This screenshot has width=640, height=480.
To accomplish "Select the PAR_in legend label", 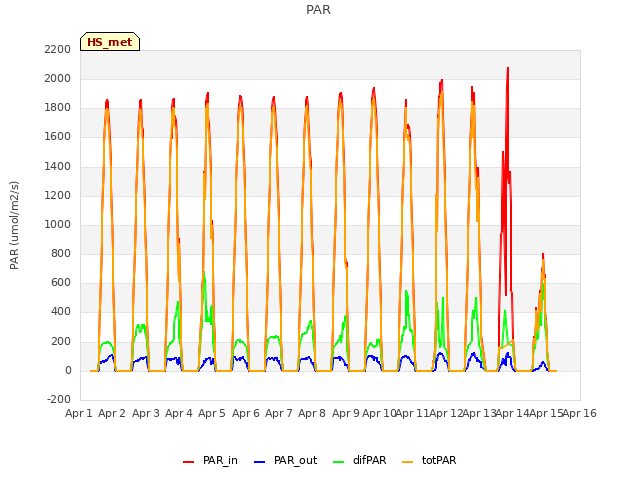I will [220, 460].
